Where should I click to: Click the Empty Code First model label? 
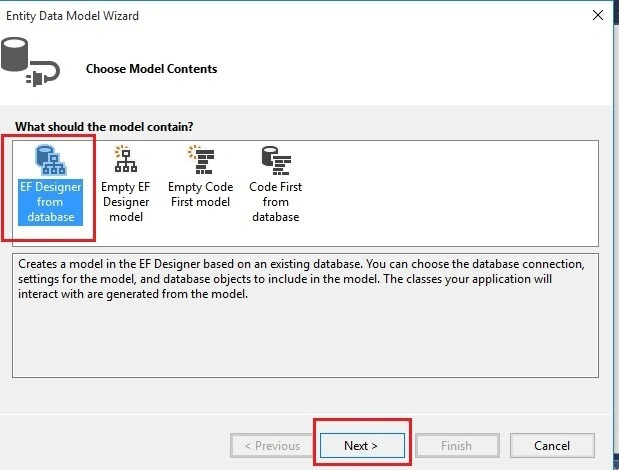point(201,194)
